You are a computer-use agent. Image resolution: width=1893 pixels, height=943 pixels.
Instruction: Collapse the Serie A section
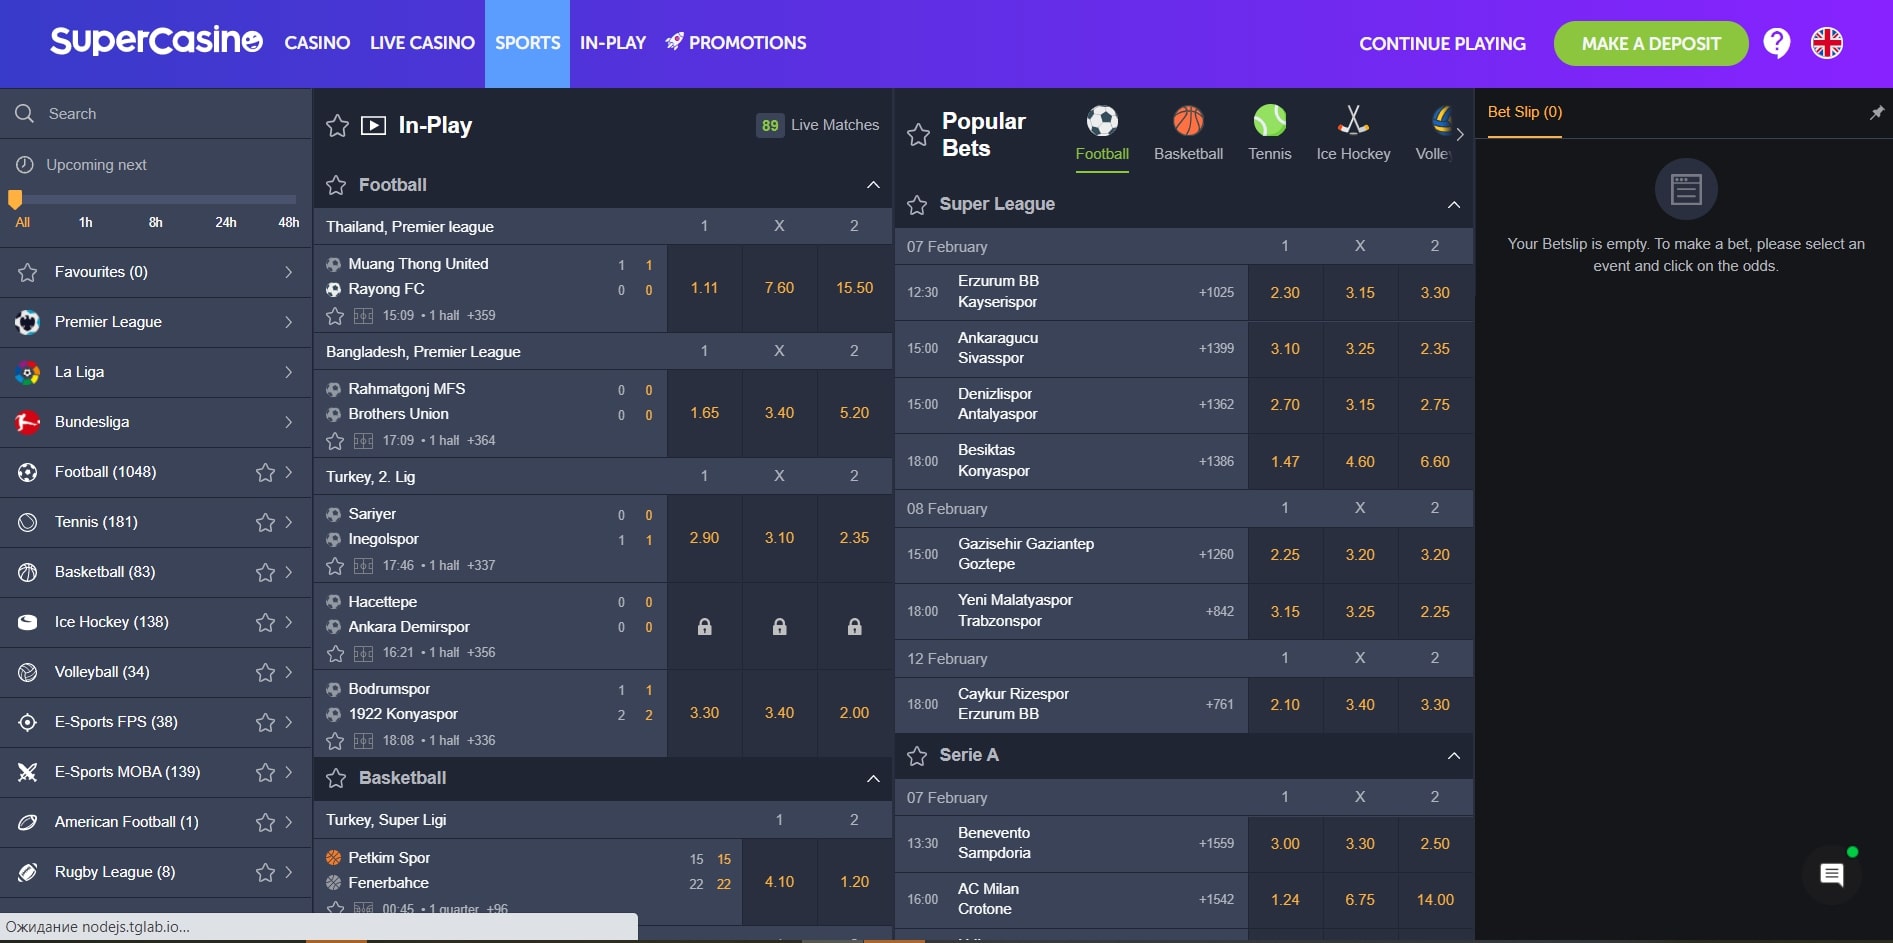tap(1454, 756)
